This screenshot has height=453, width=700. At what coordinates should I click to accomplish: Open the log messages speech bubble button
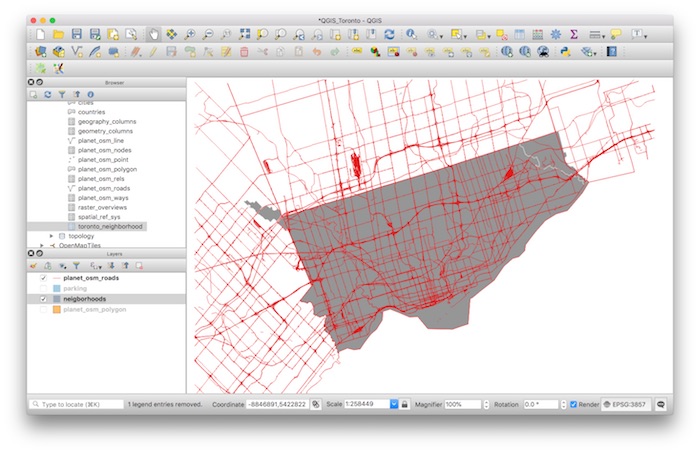(x=661, y=404)
